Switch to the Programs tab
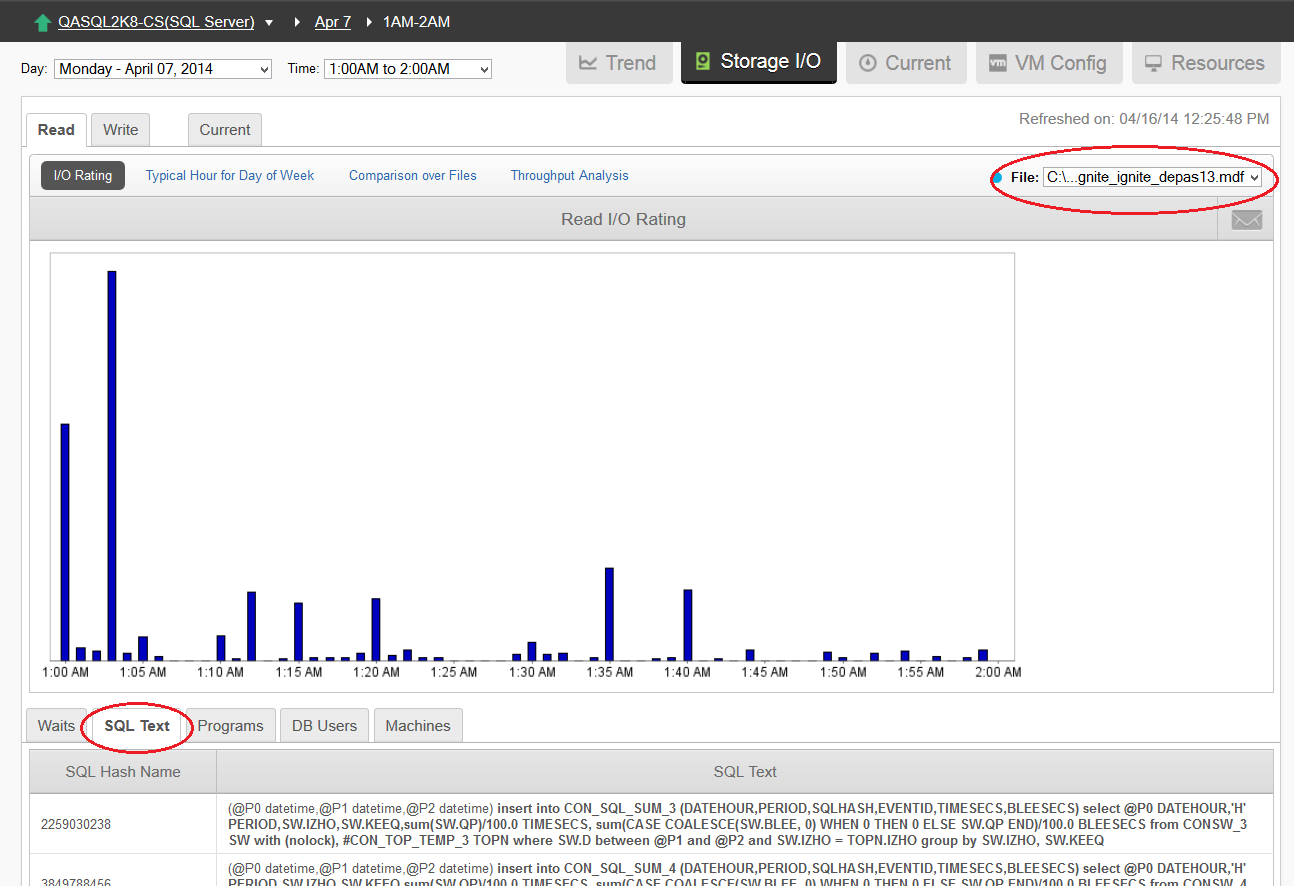The image size is (1294, 886). pos(231,726)
